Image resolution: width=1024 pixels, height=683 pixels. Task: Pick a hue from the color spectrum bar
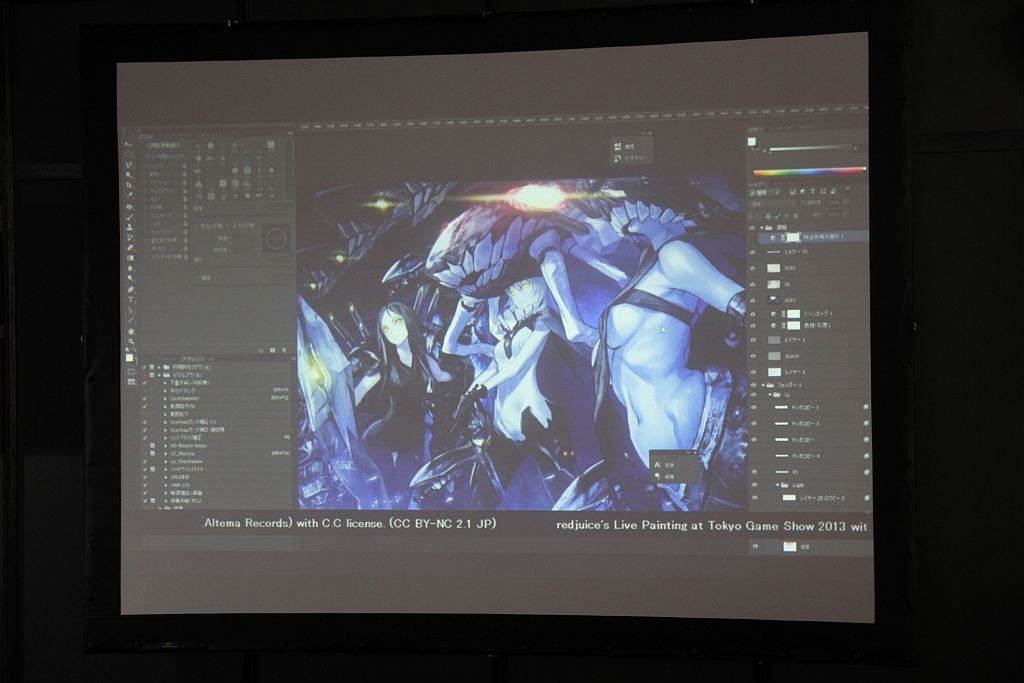point(810,172)
